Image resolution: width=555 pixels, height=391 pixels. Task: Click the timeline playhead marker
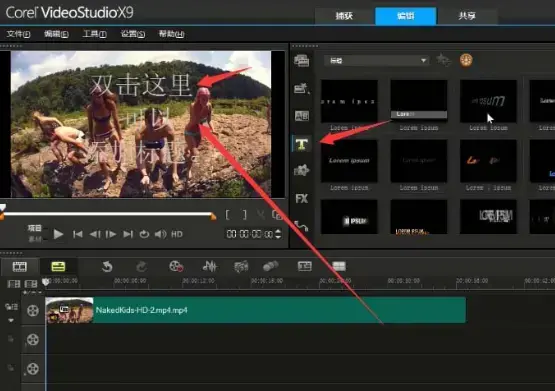click(45, 282)
